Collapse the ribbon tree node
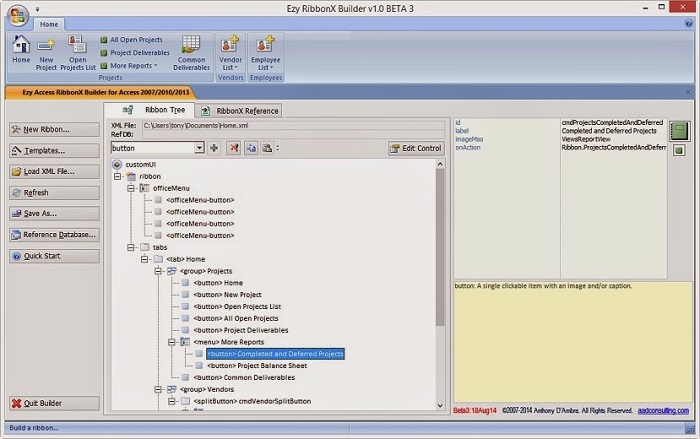The height and width of the screenshot is (439, 700). coord(117,176)
